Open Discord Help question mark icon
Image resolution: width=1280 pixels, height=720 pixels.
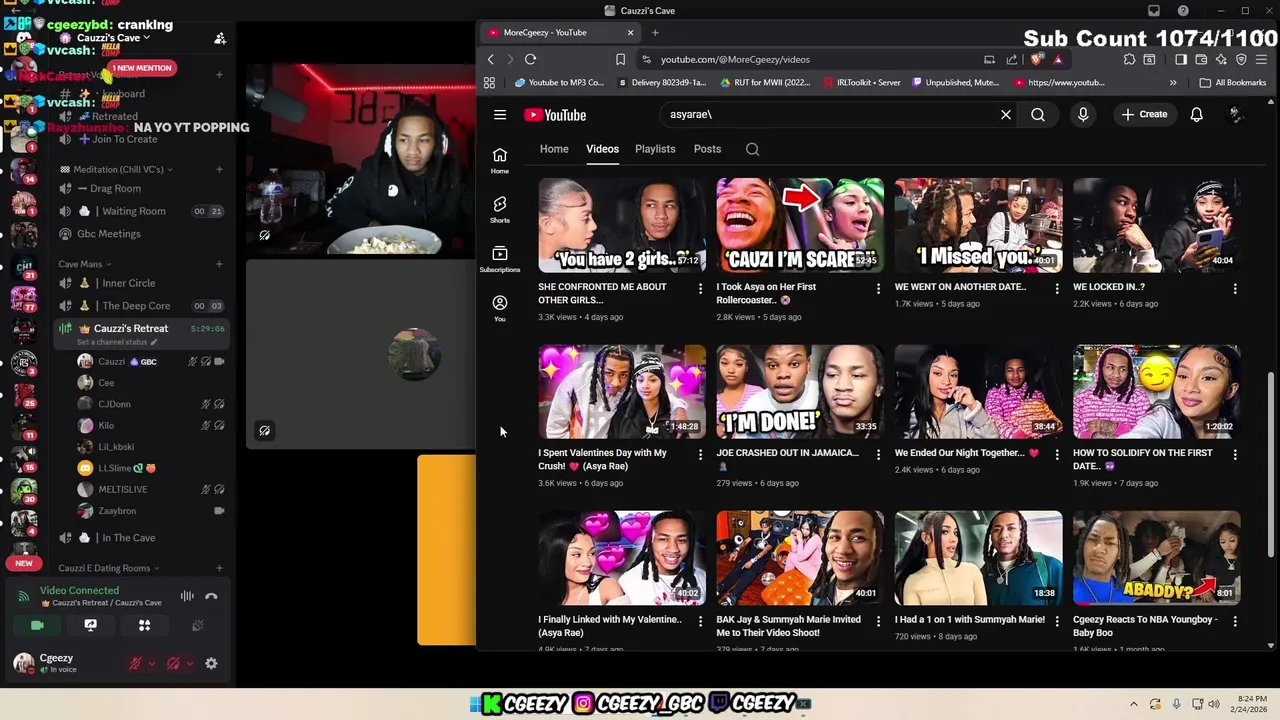[x=1184, y=11]
